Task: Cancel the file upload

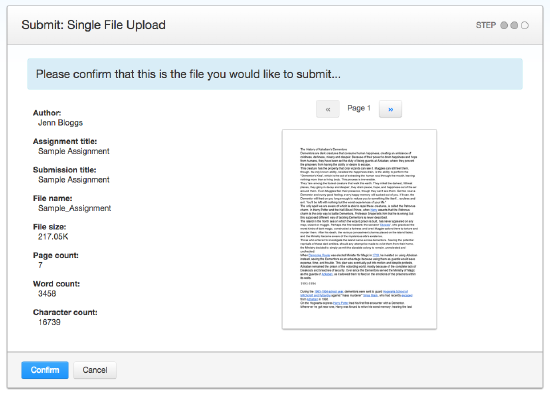Action: [x=95, y=370]
